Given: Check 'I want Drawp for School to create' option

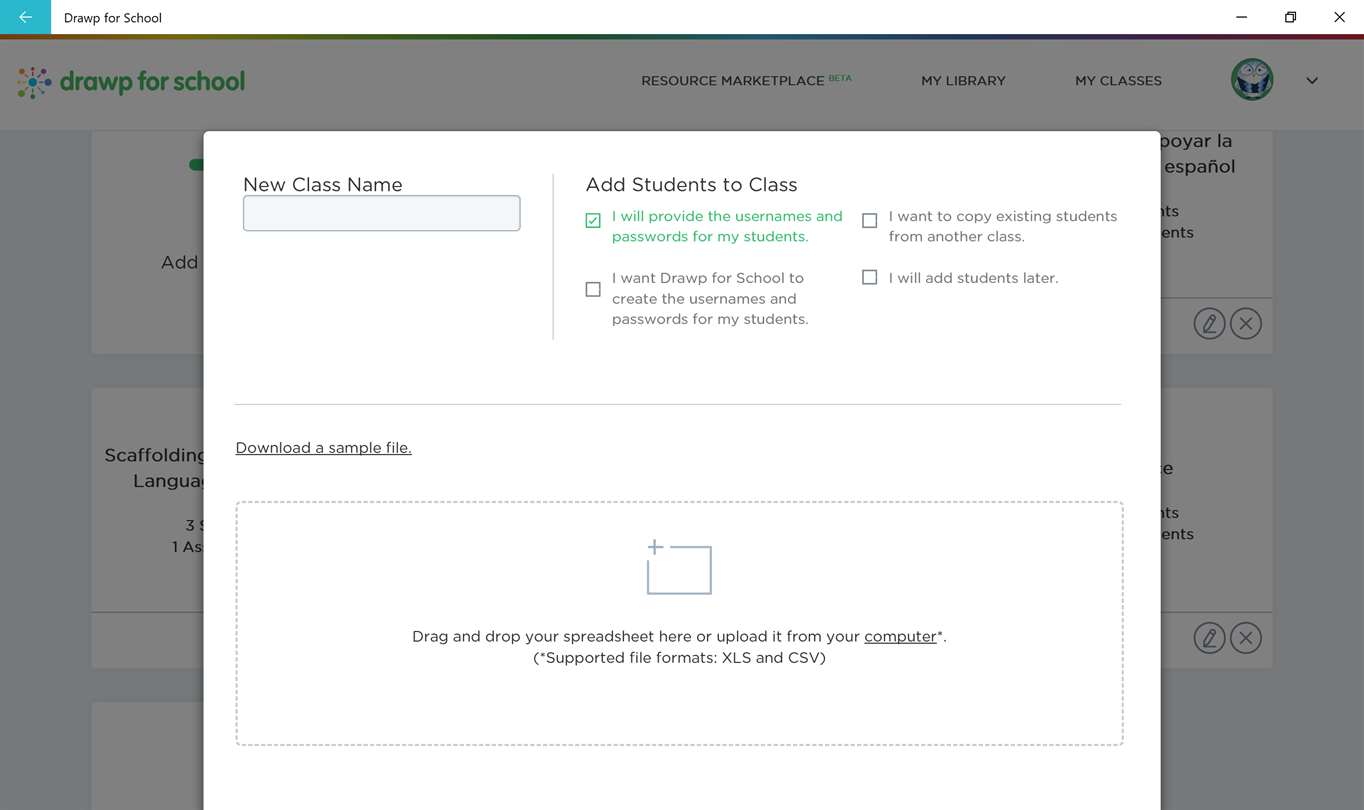Looking at the screenshot, I should coord(593,289).
